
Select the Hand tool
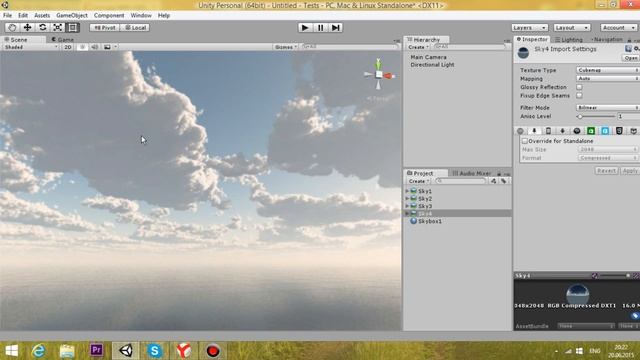coord(12,28)
